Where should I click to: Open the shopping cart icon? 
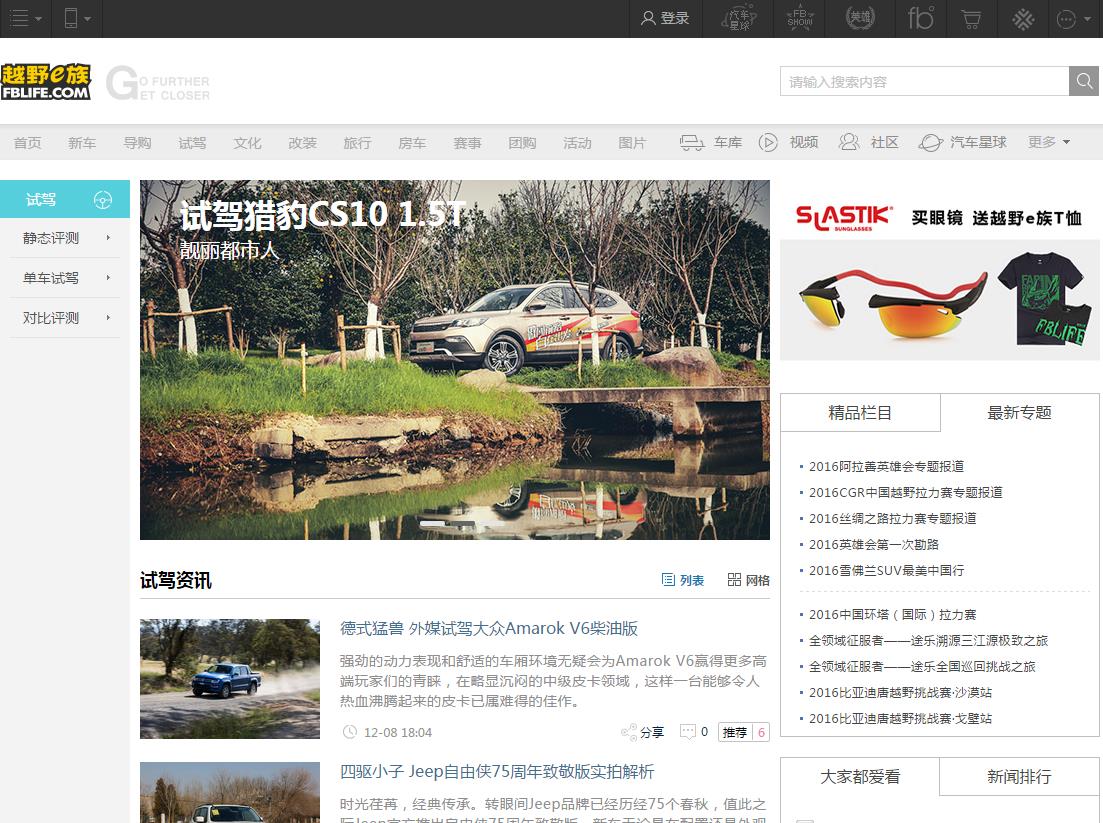(x=971, y=19)
